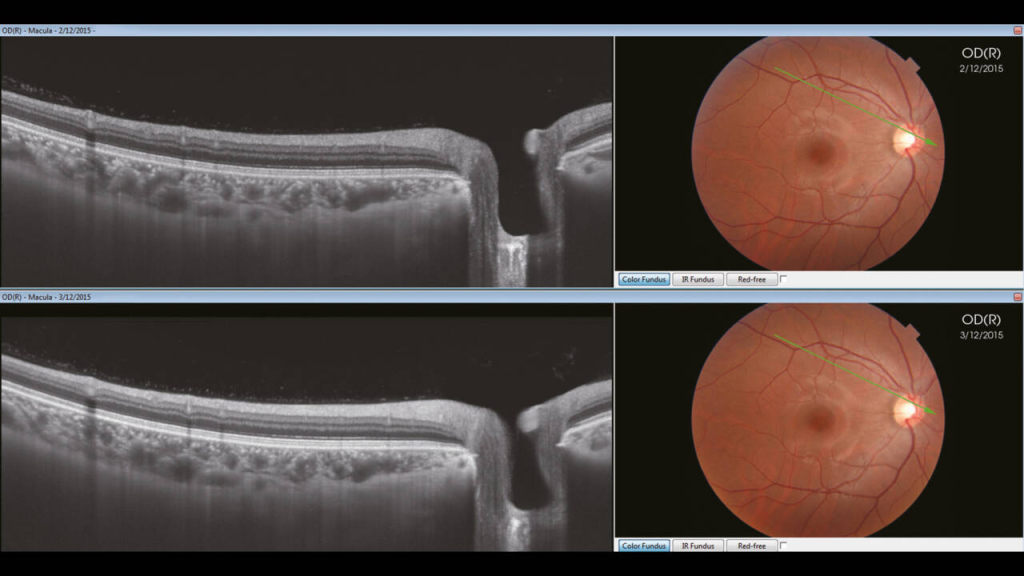Click the fovea on the 3/12/2015 fundus photo

pos(821,420)
